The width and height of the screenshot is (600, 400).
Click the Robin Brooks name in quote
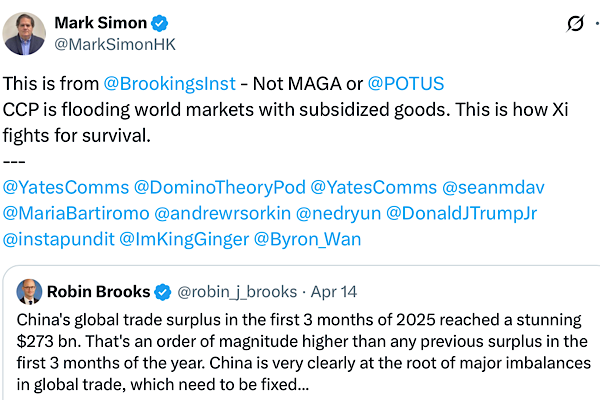tap(97, 292)
